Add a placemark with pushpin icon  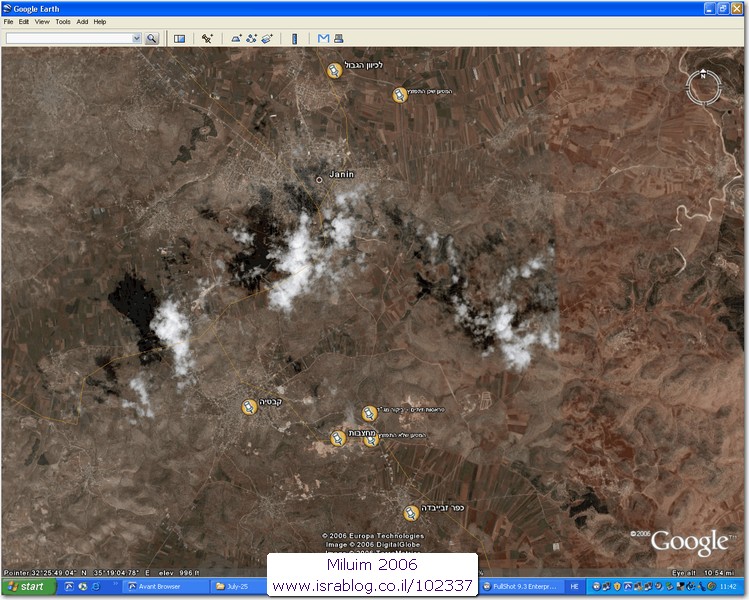pyautogui.click(x=207, y=39)
